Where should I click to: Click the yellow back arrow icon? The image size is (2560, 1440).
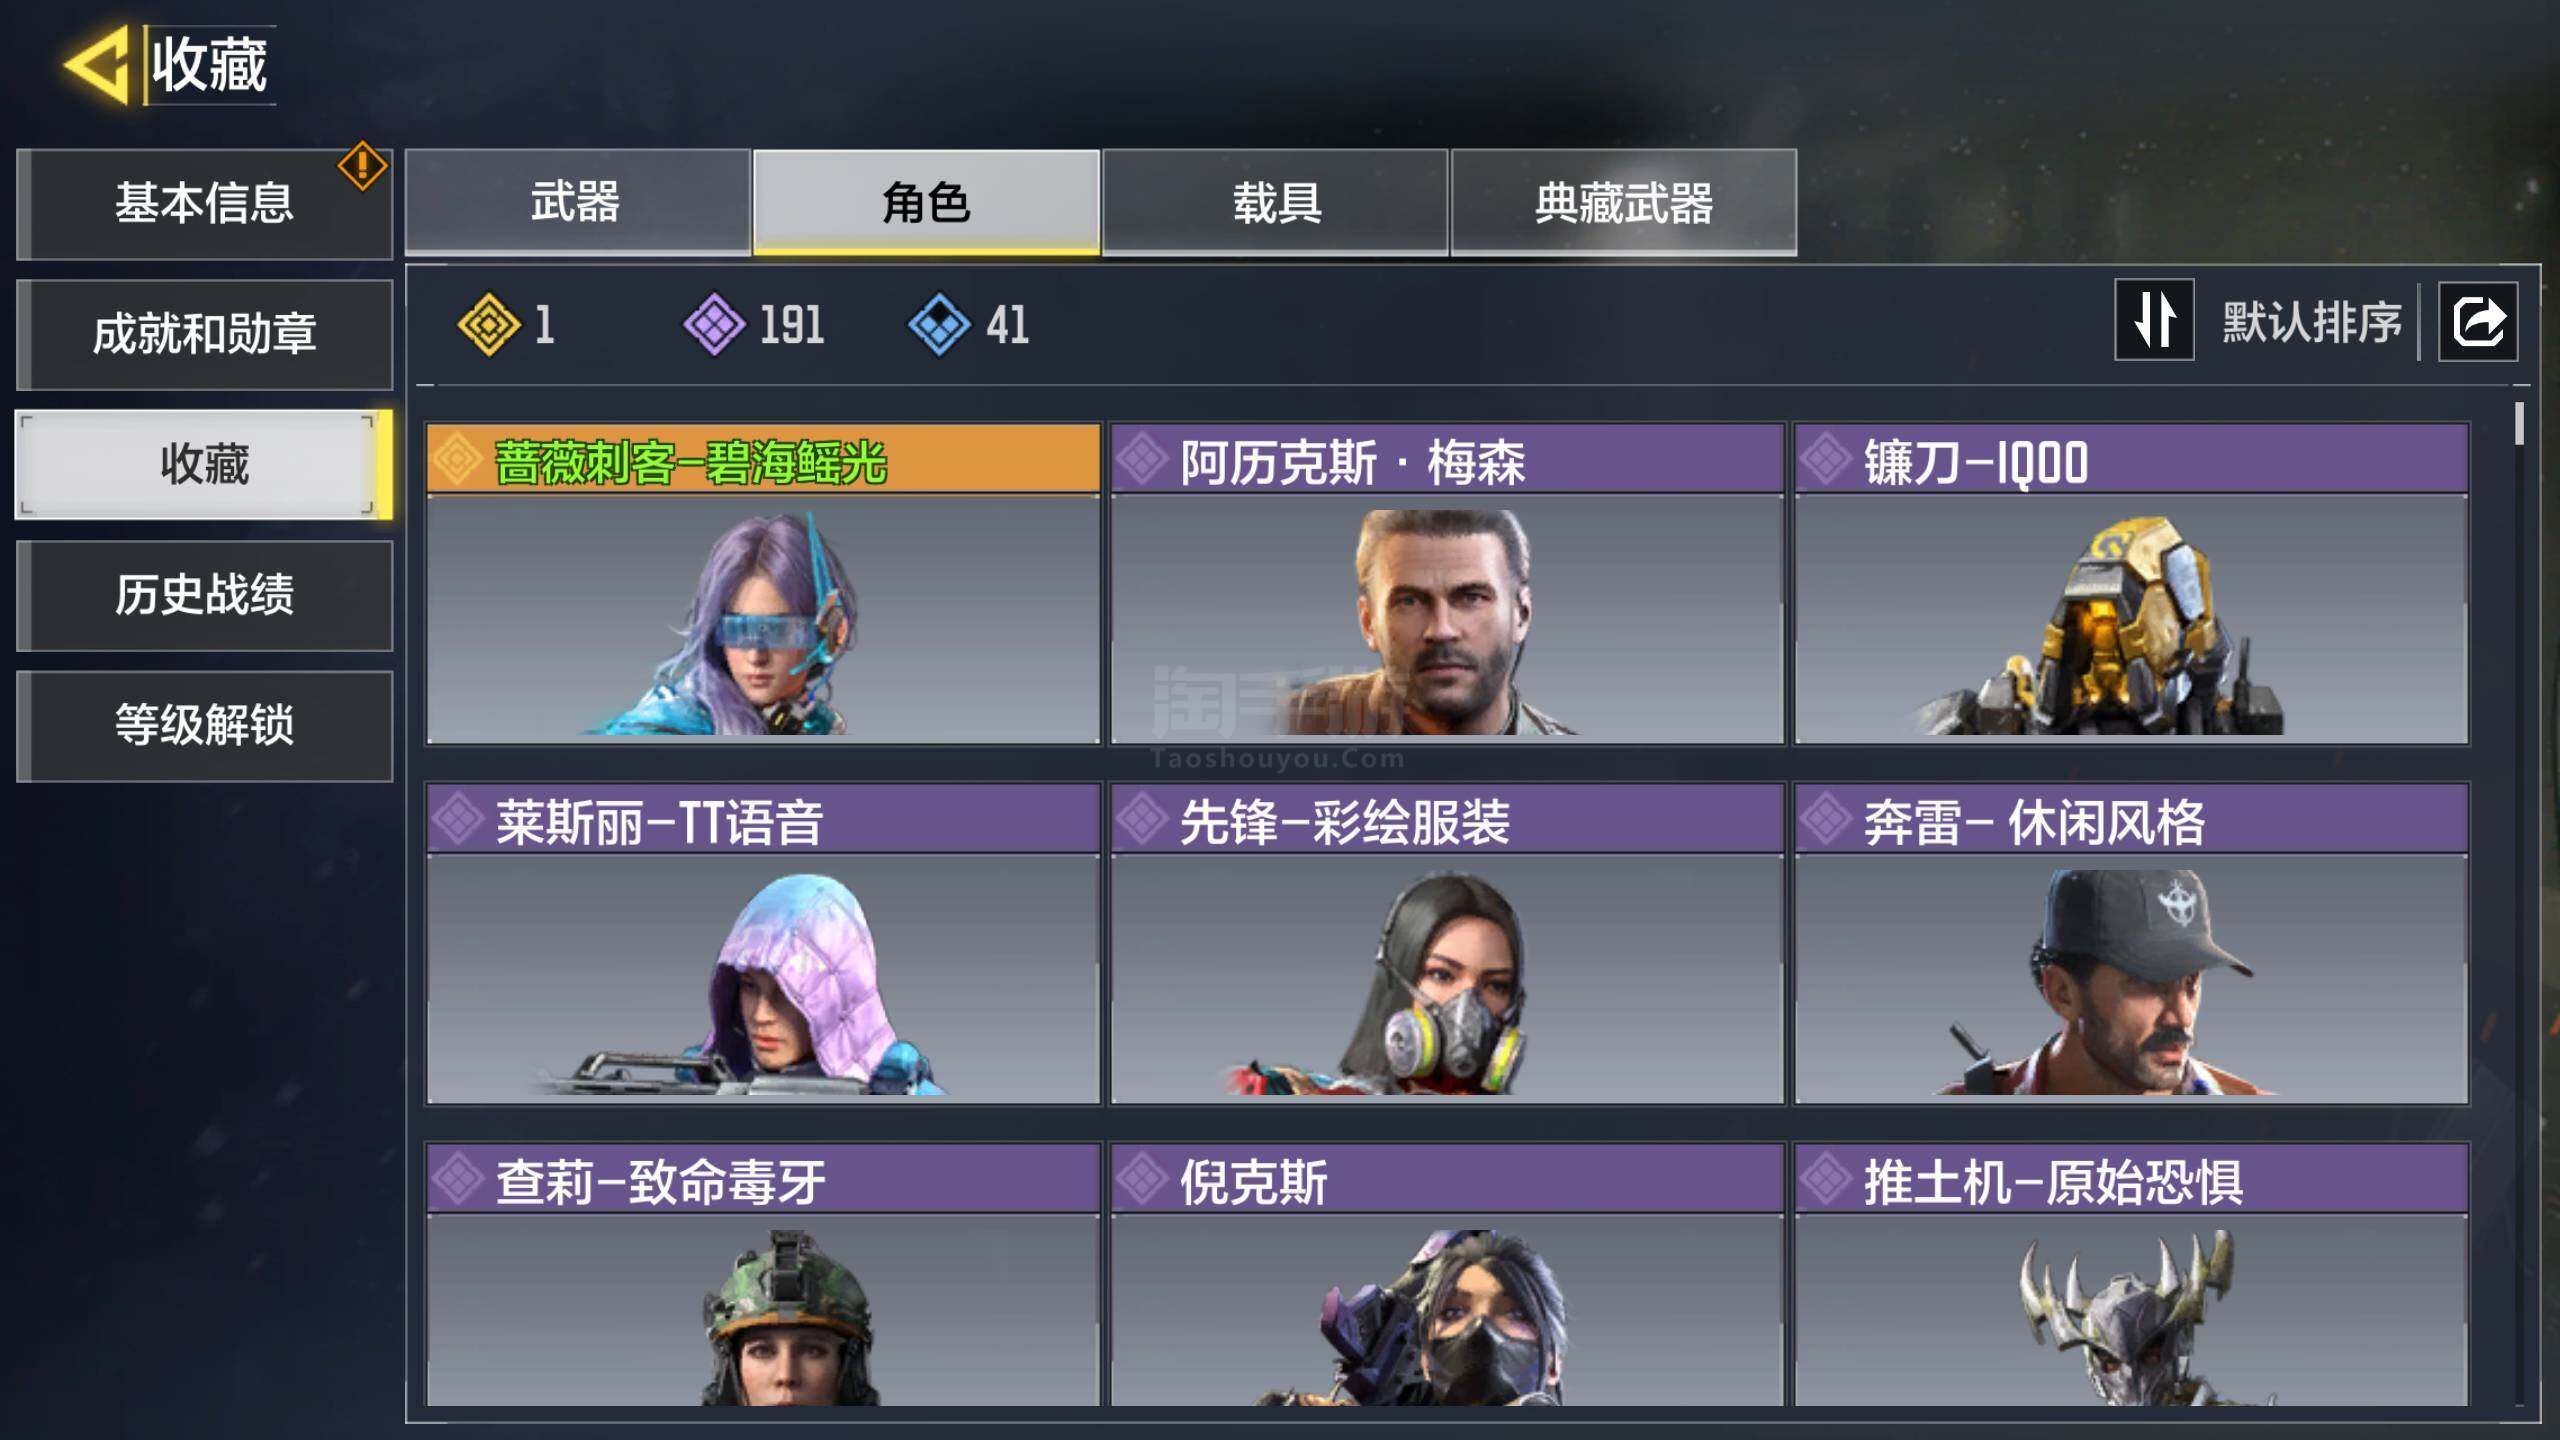click(x=97, y=65)
